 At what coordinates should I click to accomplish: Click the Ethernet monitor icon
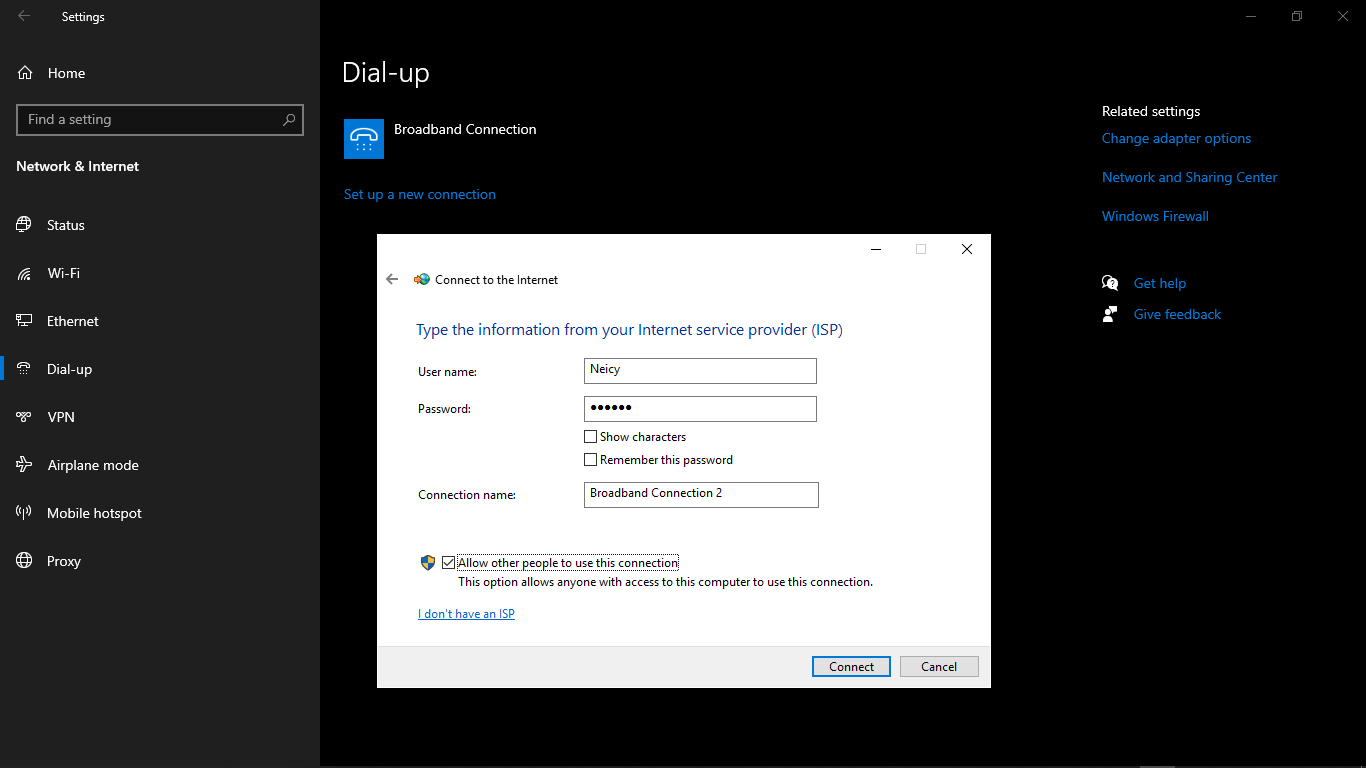(24, 321)
